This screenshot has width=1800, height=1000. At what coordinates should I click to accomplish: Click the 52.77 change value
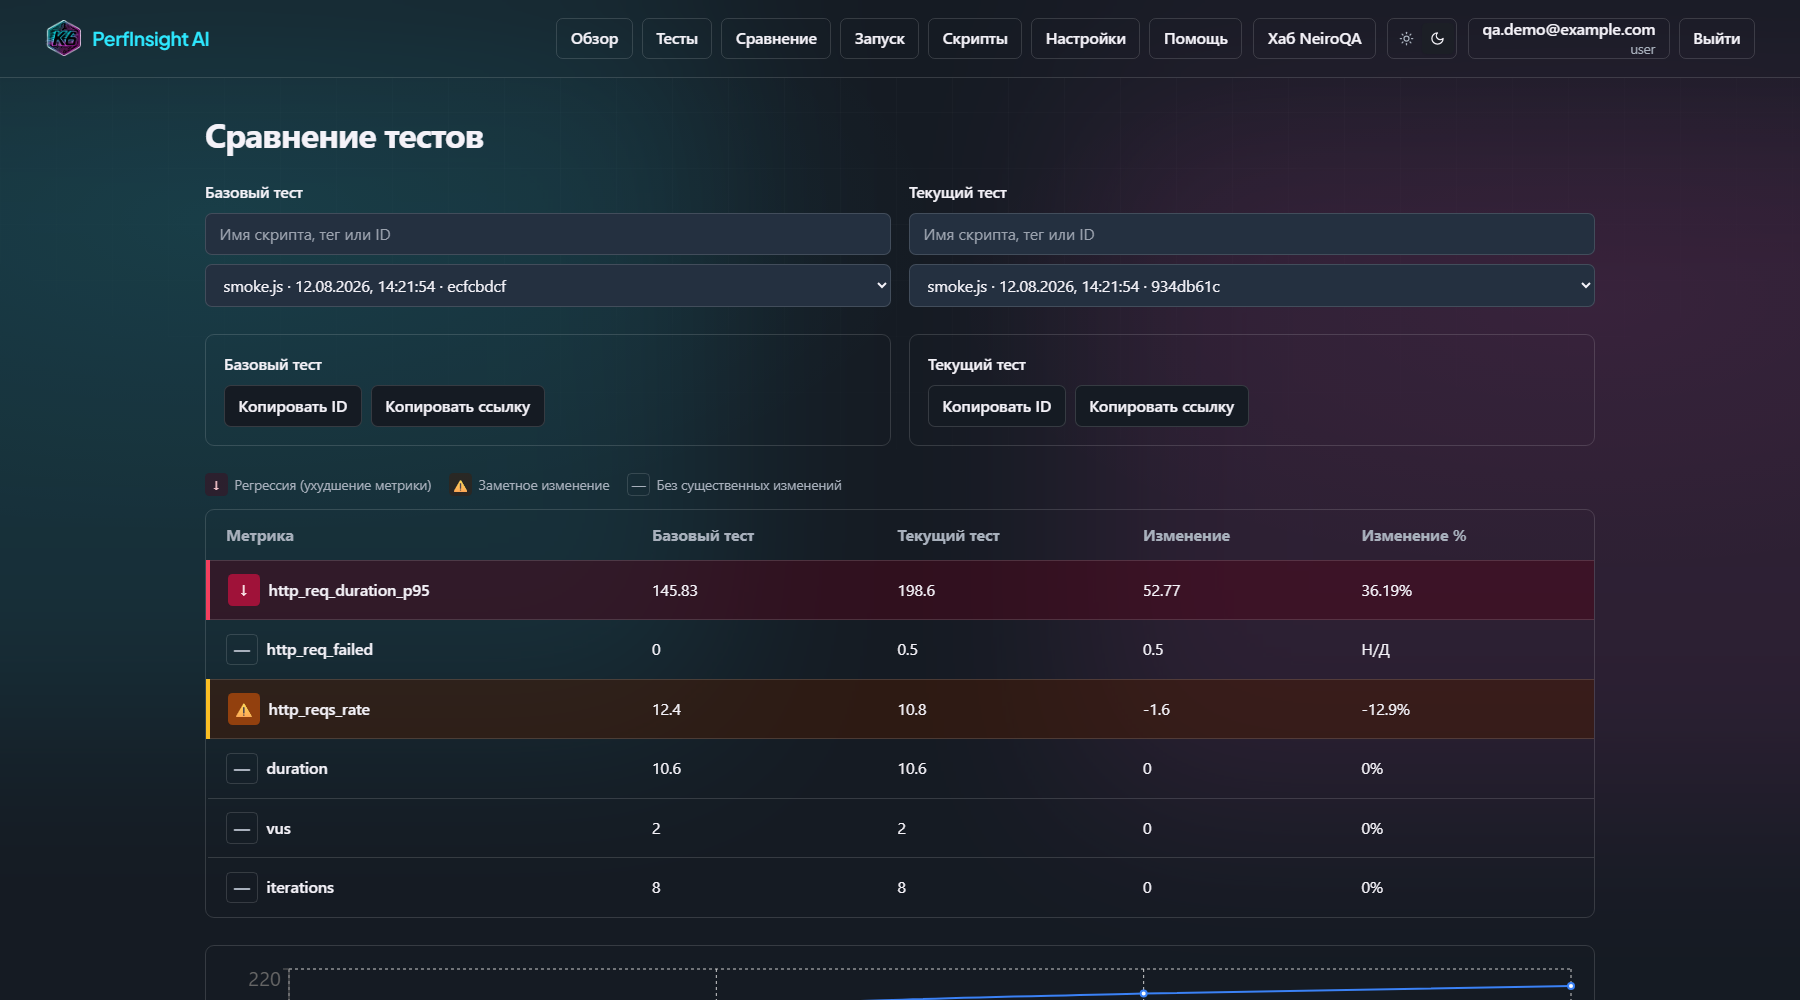pos(1161,591)
